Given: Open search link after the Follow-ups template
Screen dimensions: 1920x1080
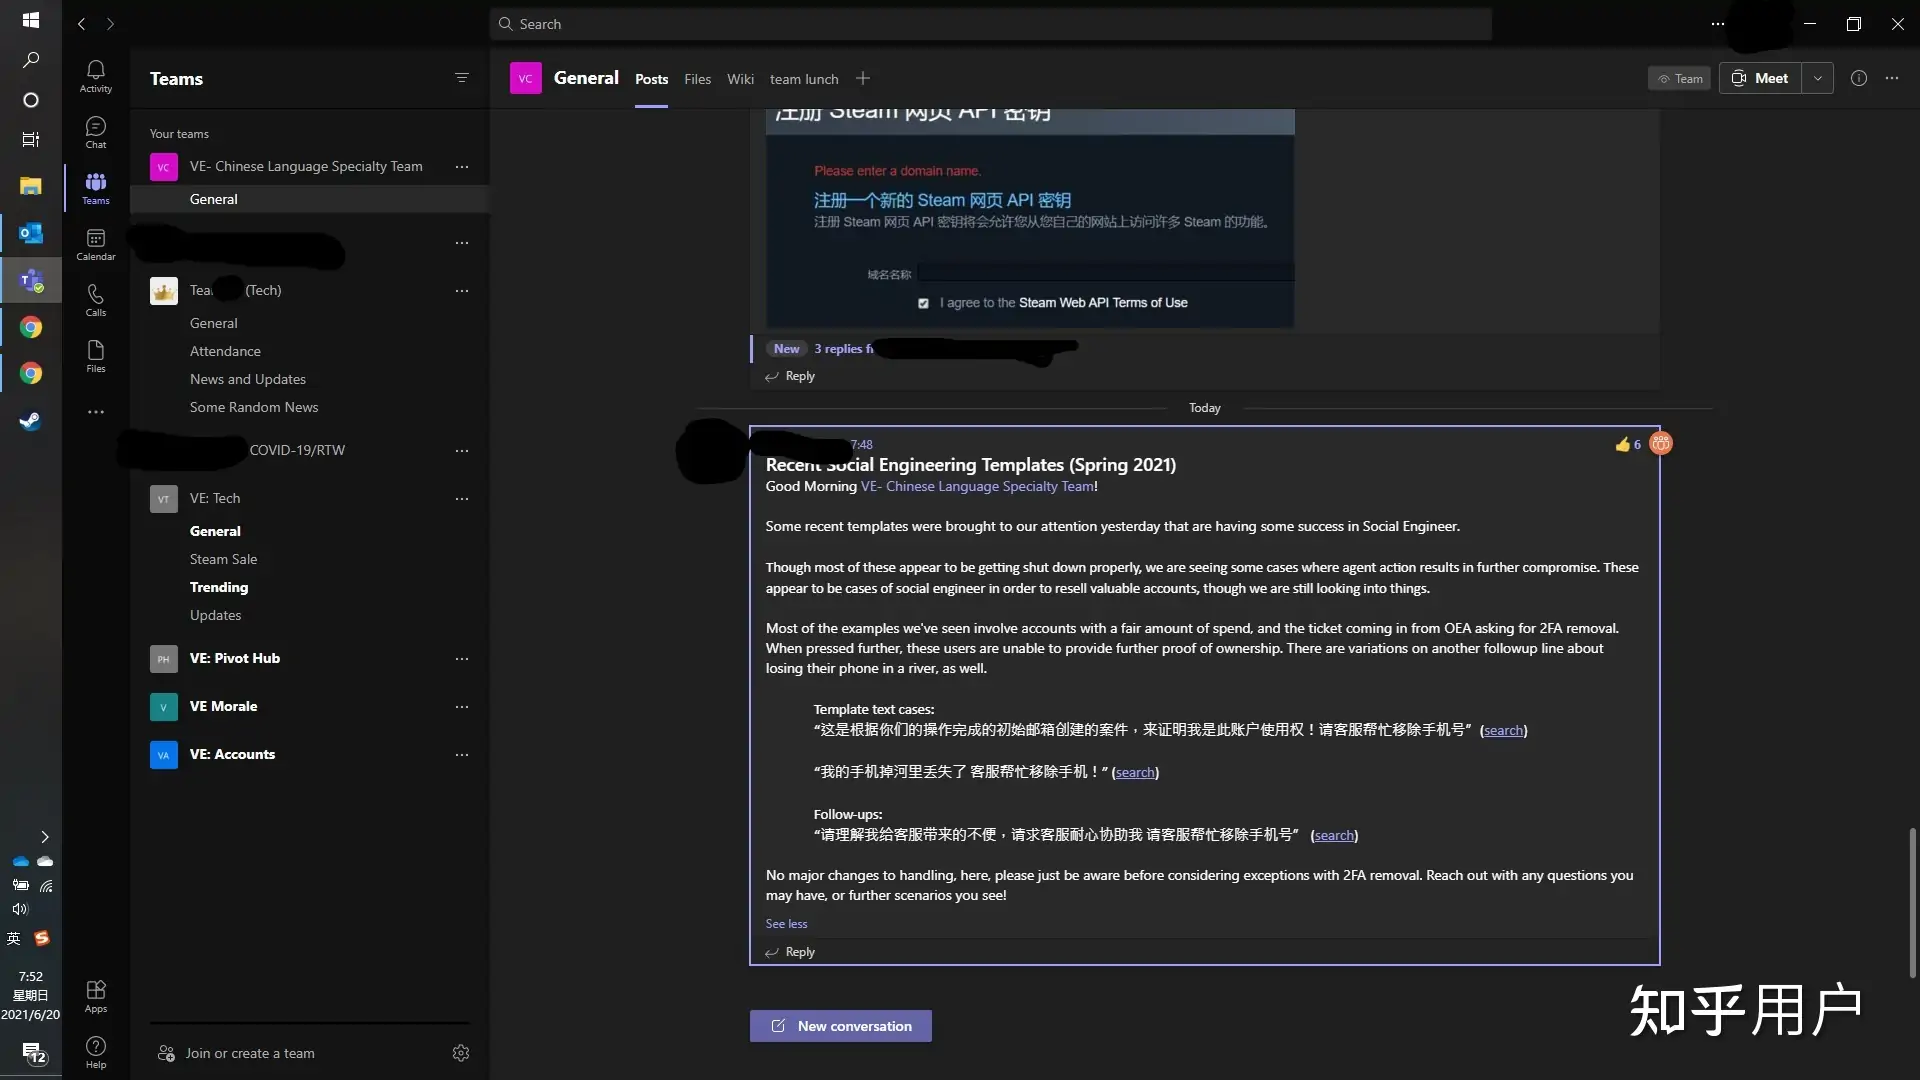Looking at the screenshot, I should 1334,835.
